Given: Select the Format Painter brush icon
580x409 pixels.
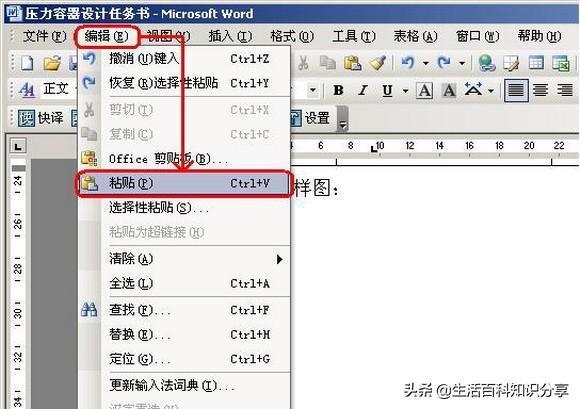Looking at the screenshot, I should 378,63.
